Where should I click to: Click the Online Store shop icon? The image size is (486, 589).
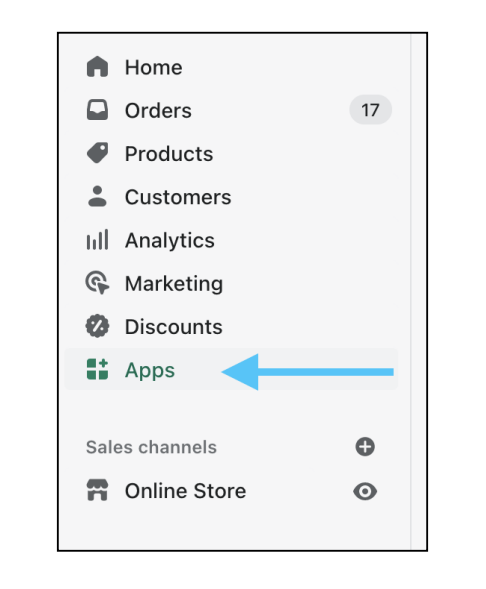97,490
